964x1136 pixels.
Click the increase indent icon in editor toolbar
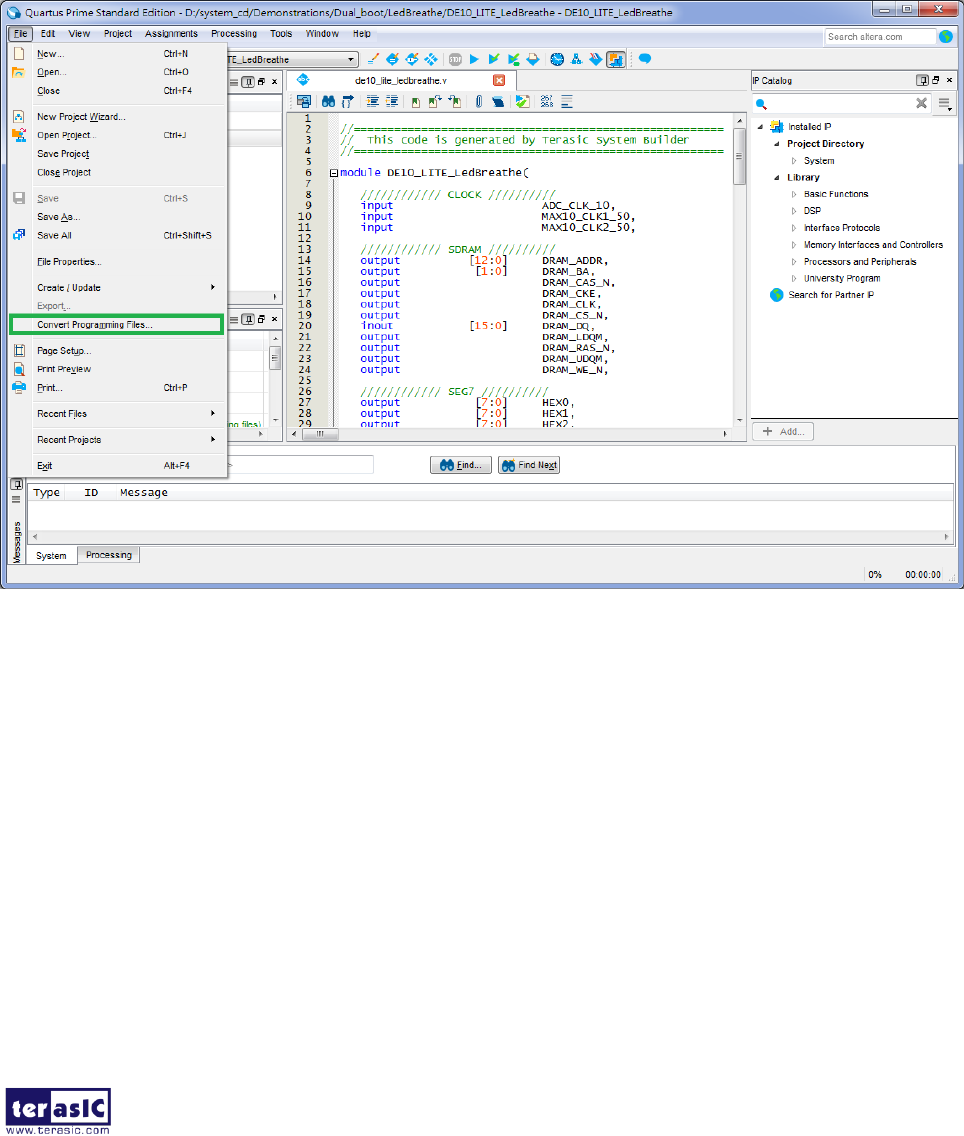pyautogui.click(x=372, y=101)
